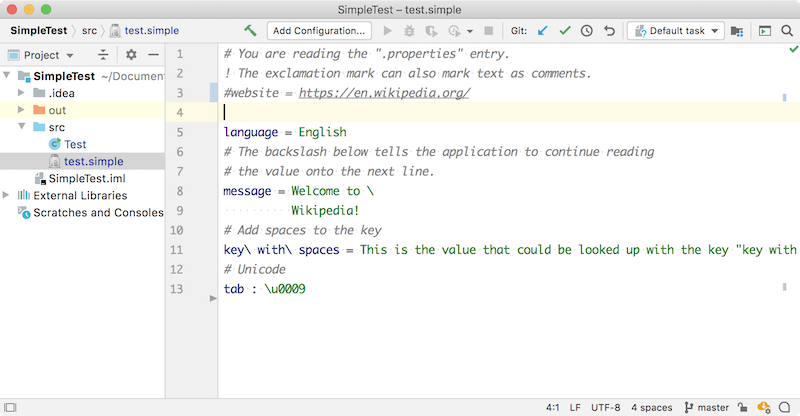Toggle tool window bars button bottom-left
Screen dimensions: 800x416
tap(11, 407)
